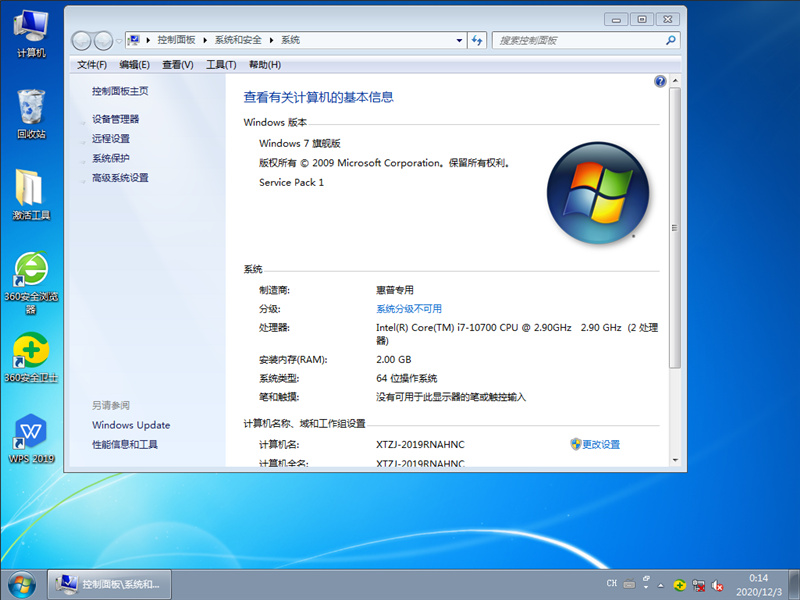Open the blue help question mark icon

tap(660, 81)
